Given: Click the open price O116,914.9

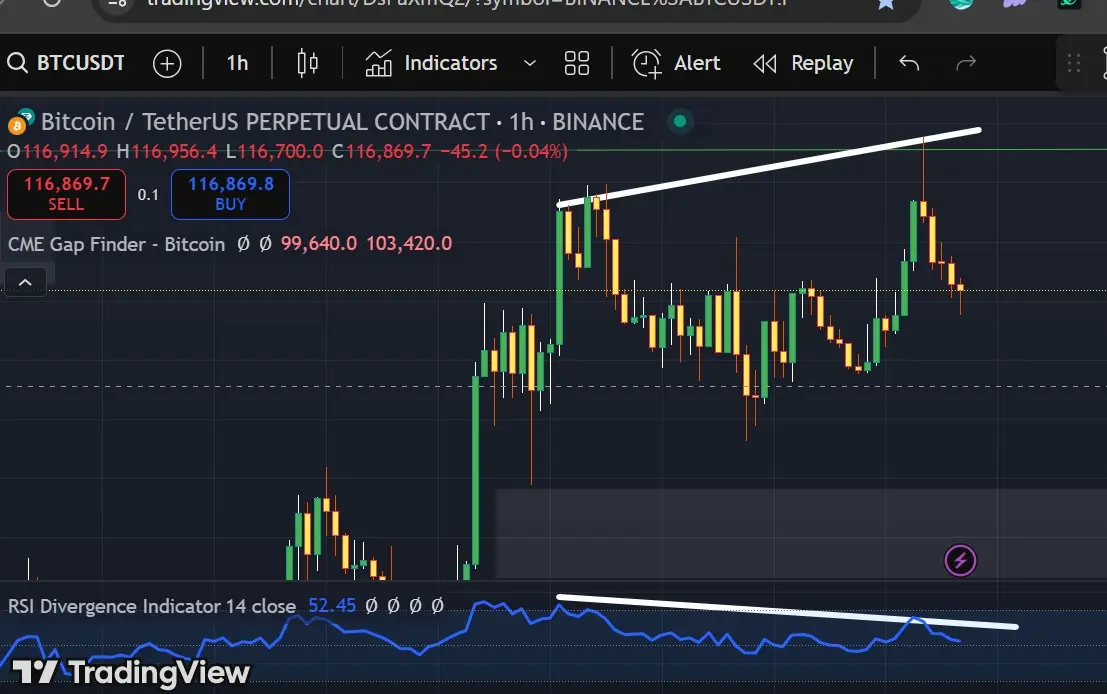Looking at the screenshot, I should (x=58, y=151).
